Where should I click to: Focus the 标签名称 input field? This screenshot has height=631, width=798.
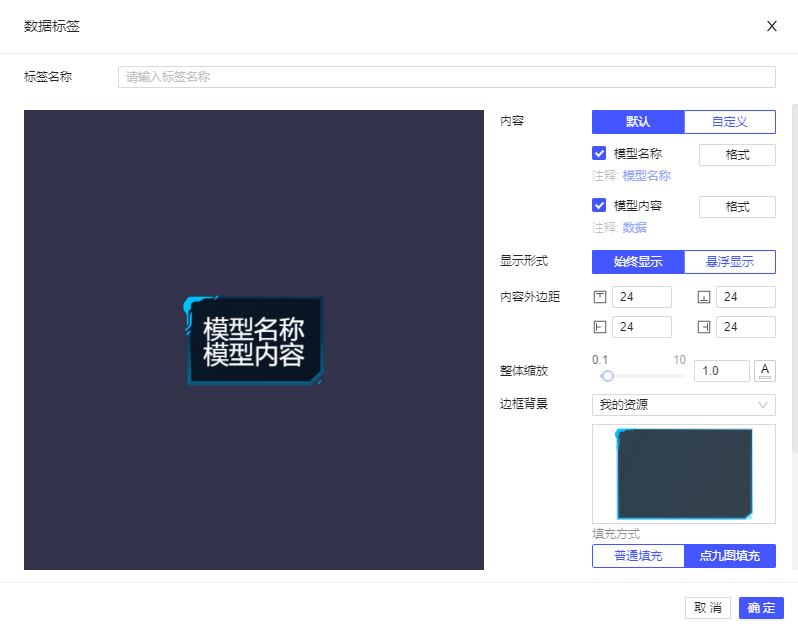(446, 77)
